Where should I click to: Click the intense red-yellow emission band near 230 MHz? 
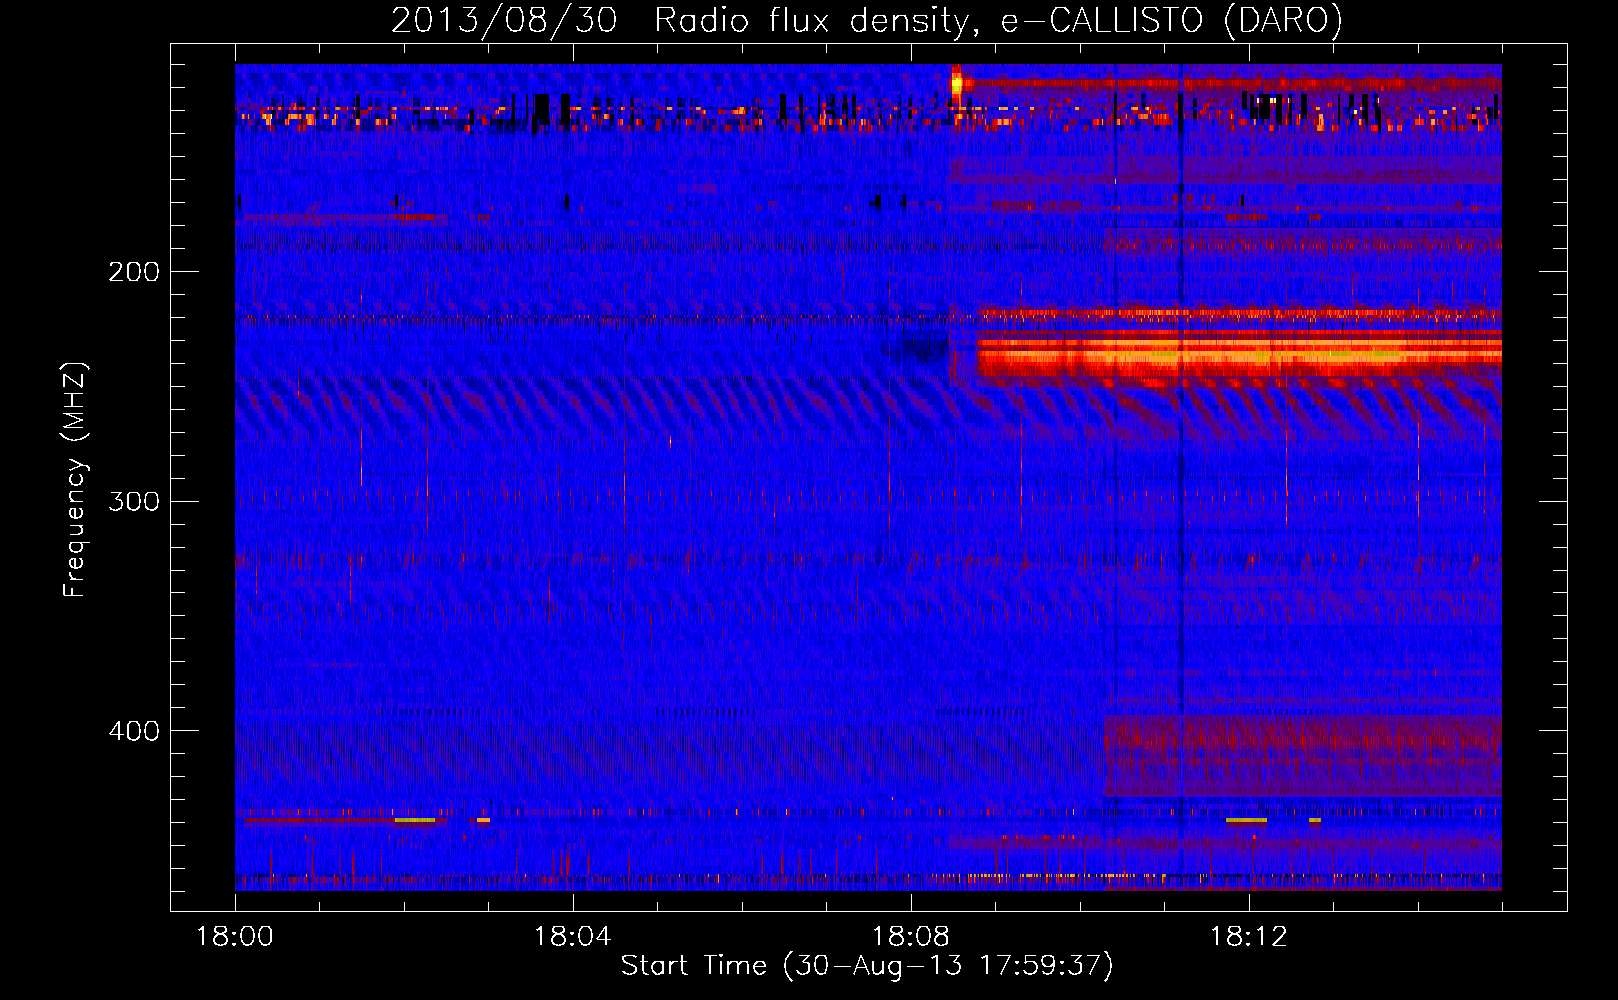1239,351
